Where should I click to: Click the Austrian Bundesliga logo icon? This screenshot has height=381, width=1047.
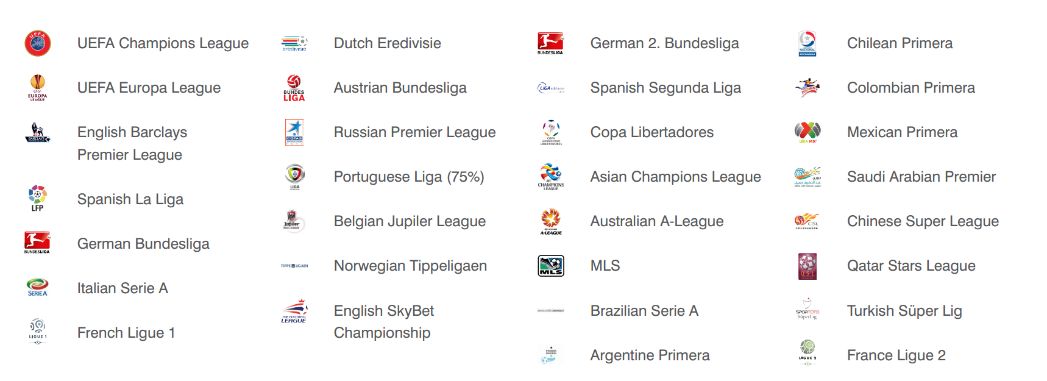tap(294, 87)
